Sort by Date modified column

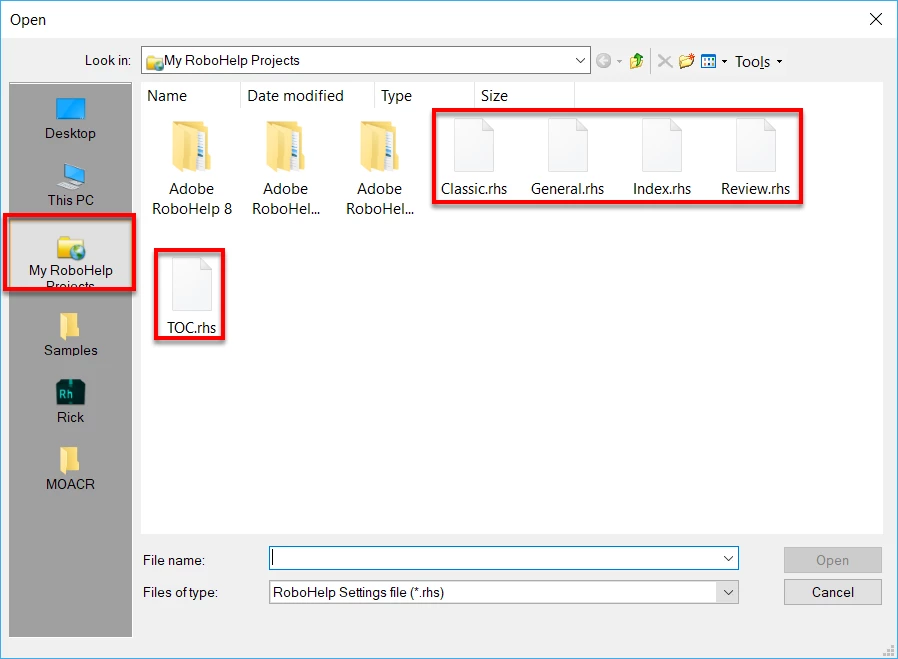click(x=308, y=96)
